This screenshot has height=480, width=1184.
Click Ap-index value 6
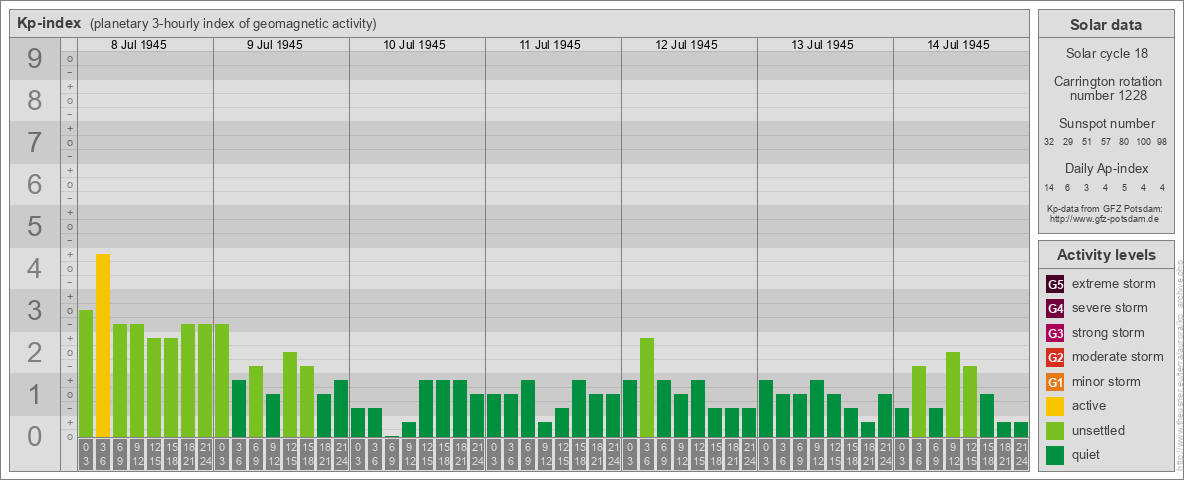point(1068,187)
